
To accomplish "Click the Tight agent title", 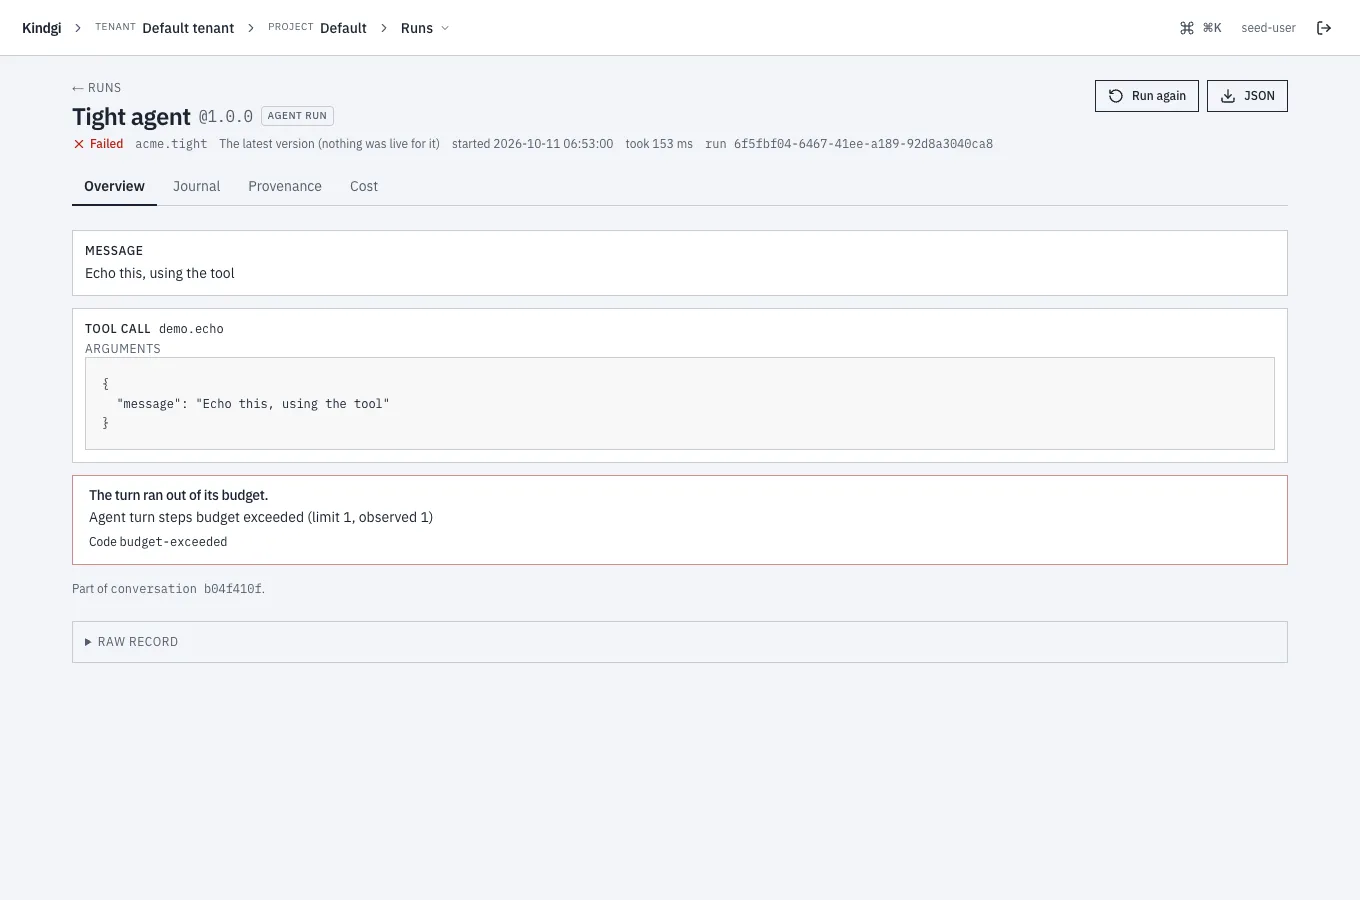I will [x=131, y=117].
